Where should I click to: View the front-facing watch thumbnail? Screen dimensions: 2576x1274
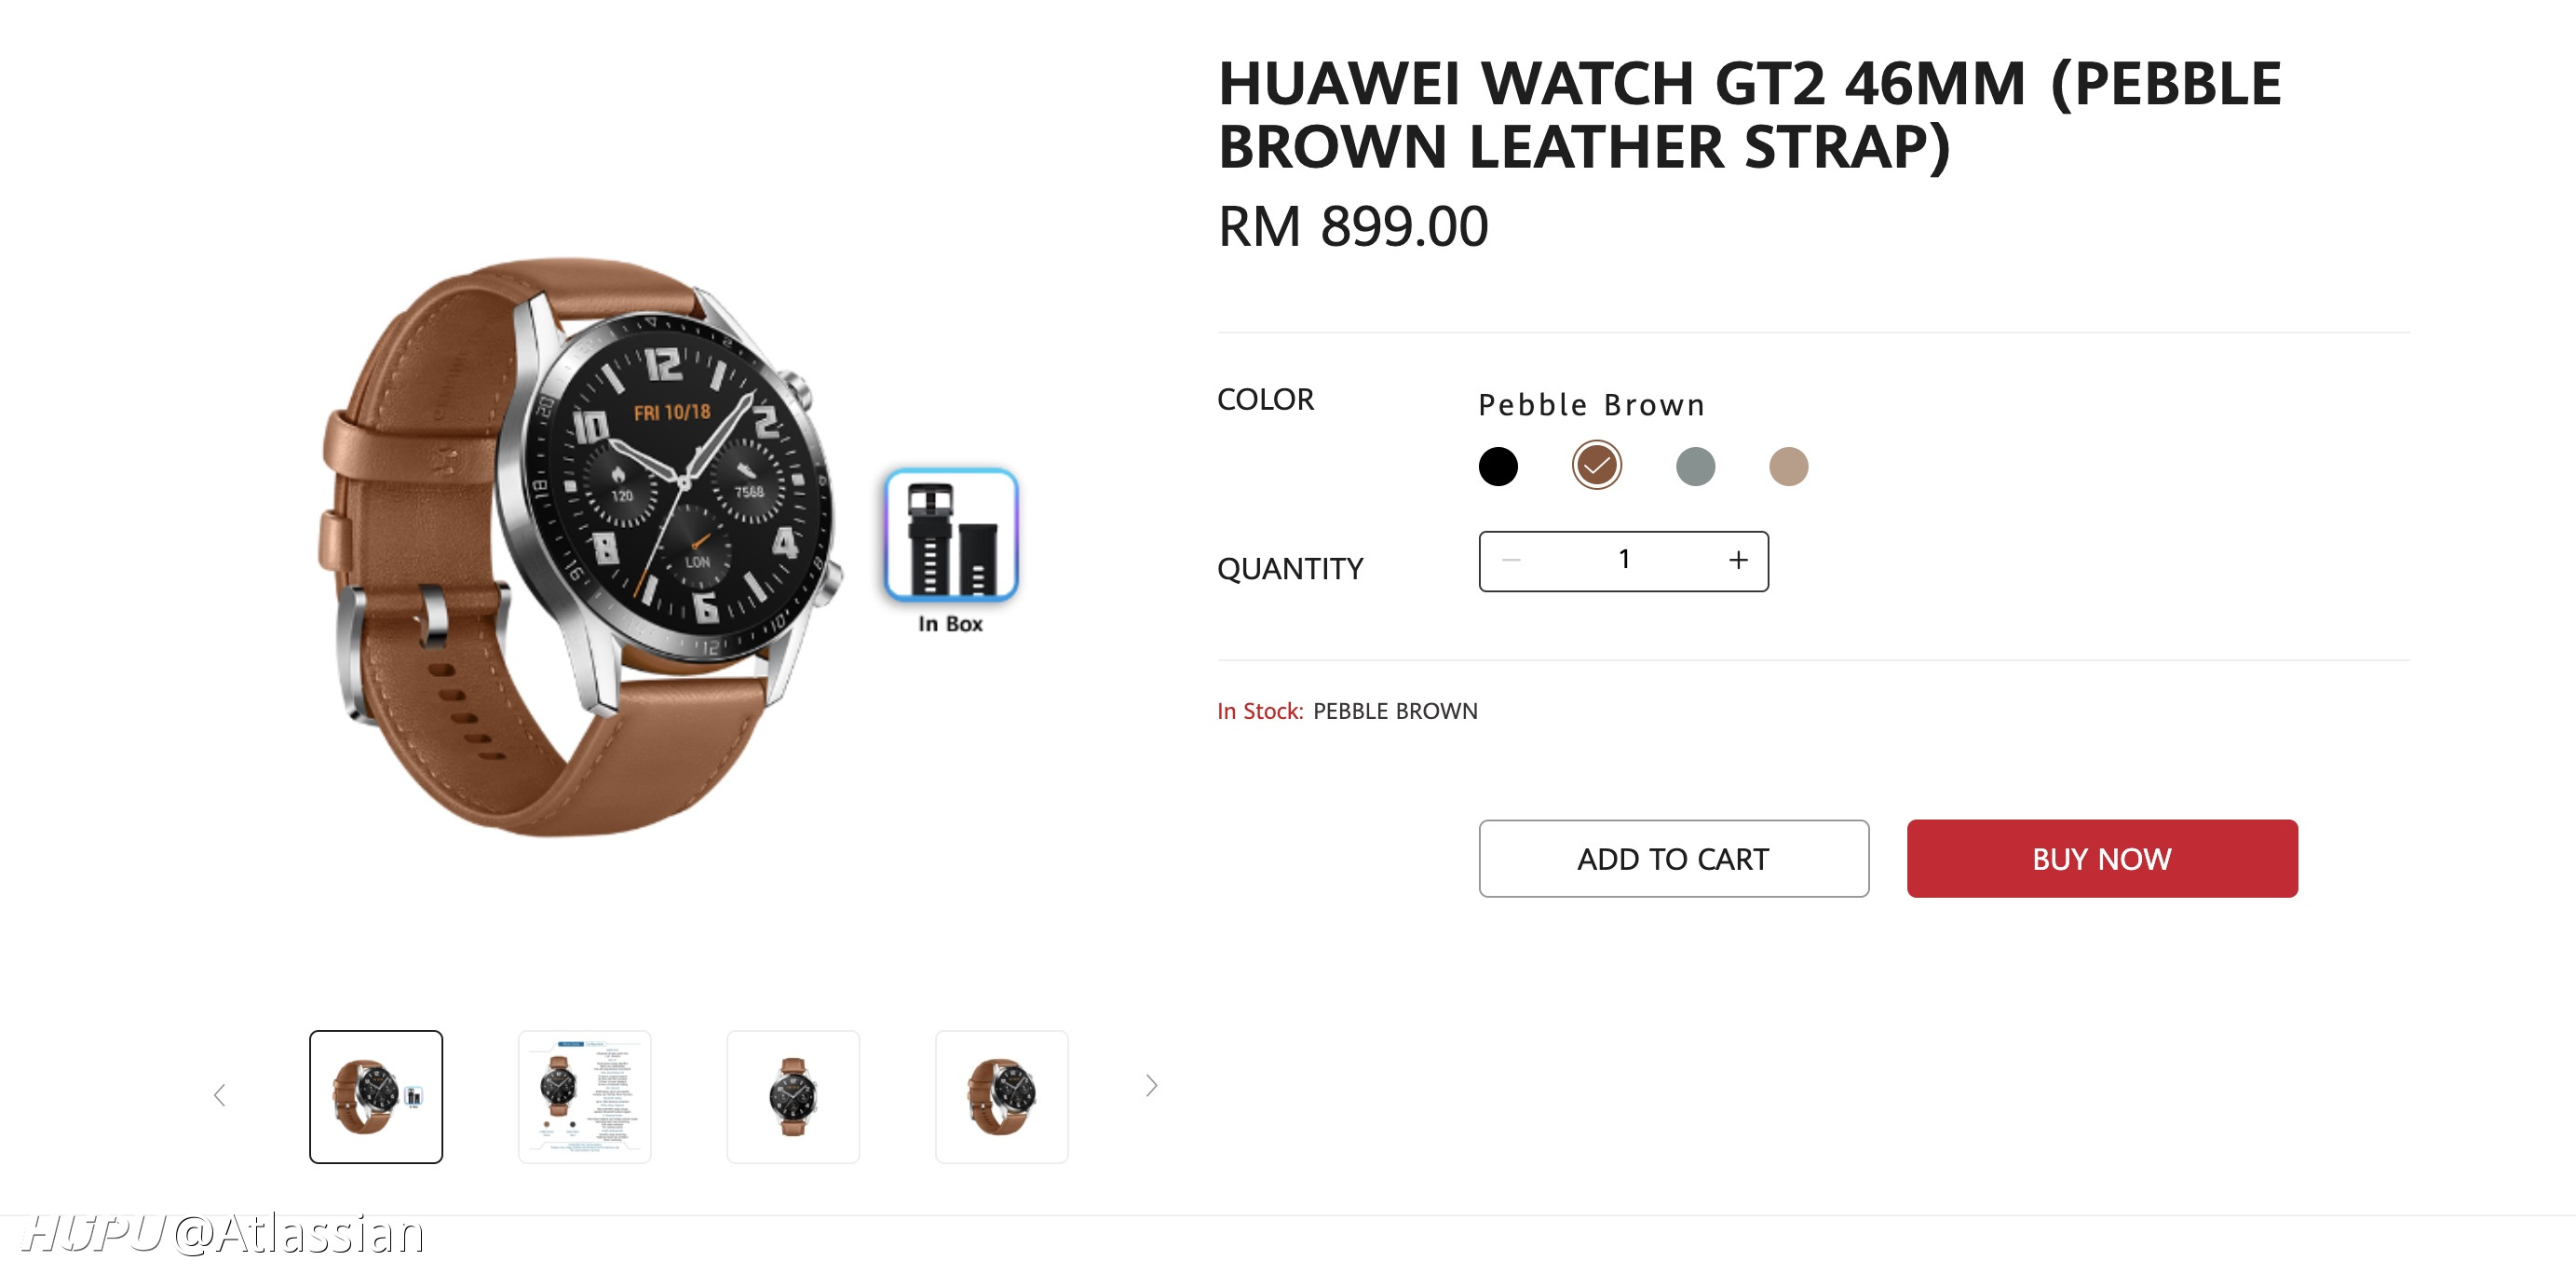point(793,1096)
